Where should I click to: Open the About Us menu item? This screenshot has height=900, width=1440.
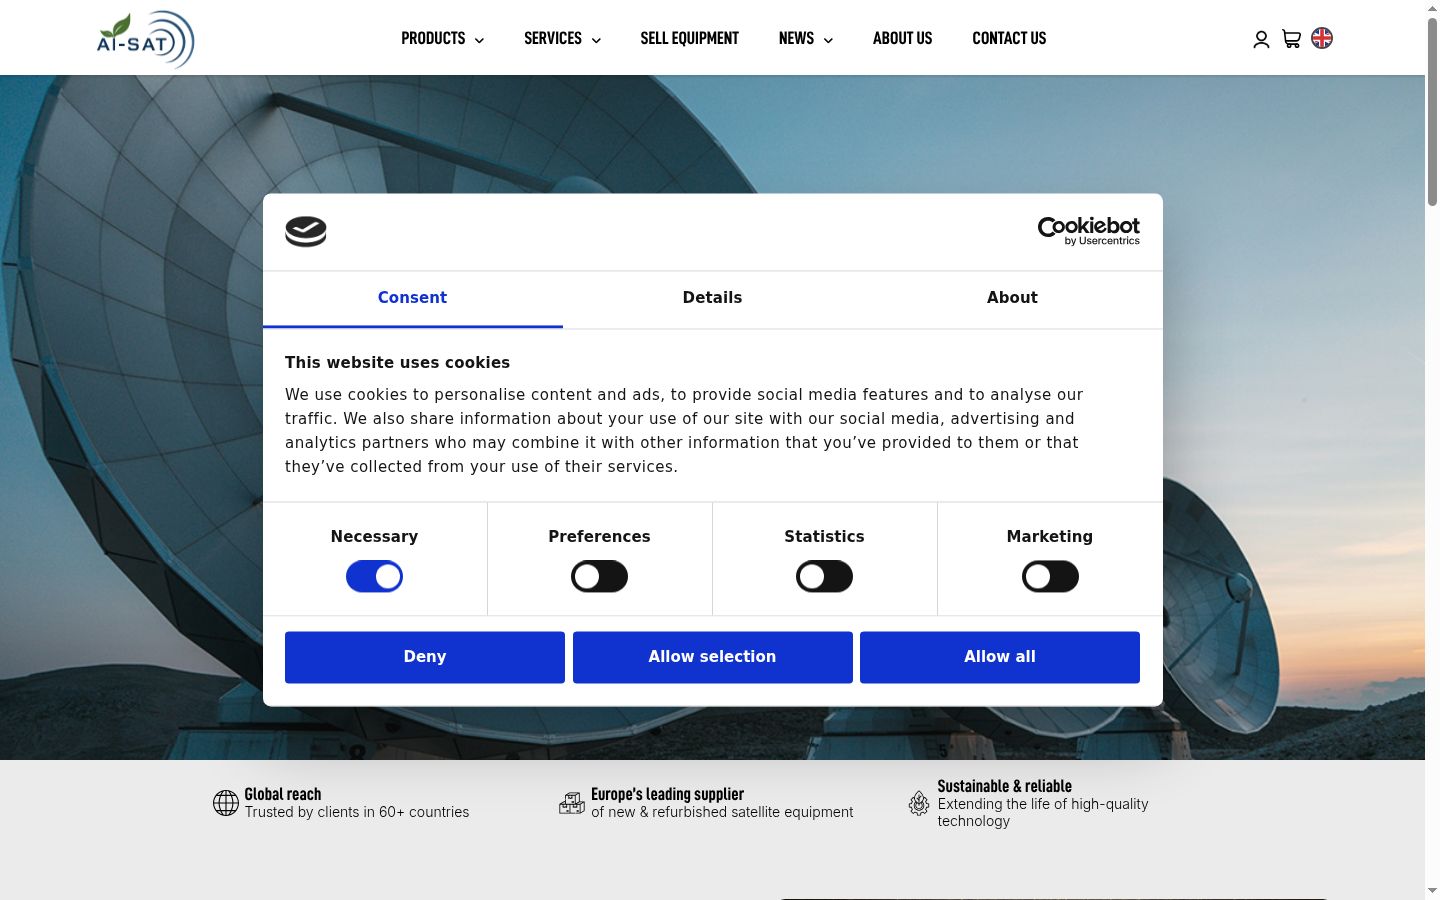[x=902, y=38]
